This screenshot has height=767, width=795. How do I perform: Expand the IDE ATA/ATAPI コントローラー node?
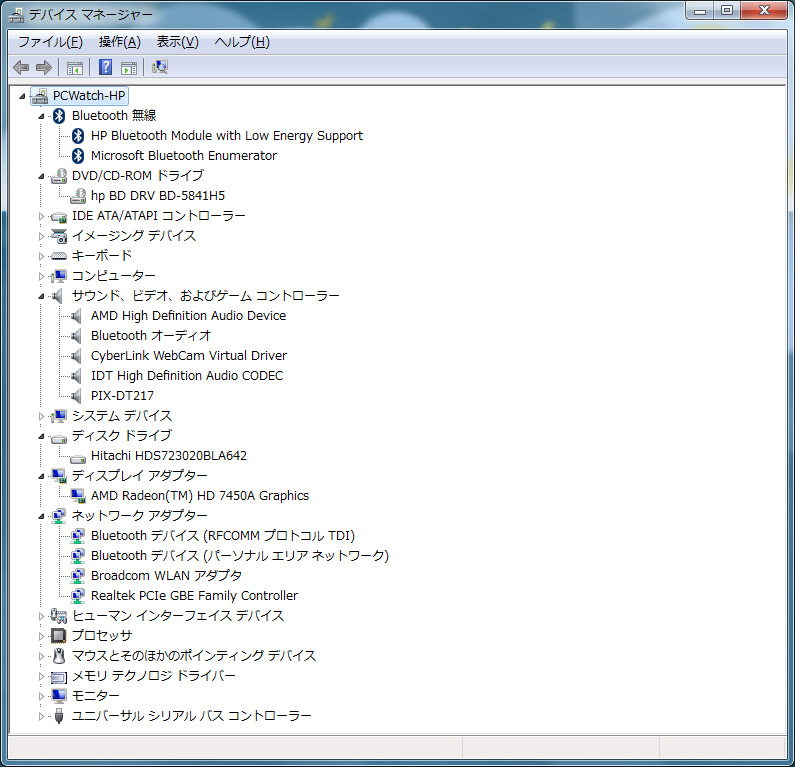coord(42,216)
